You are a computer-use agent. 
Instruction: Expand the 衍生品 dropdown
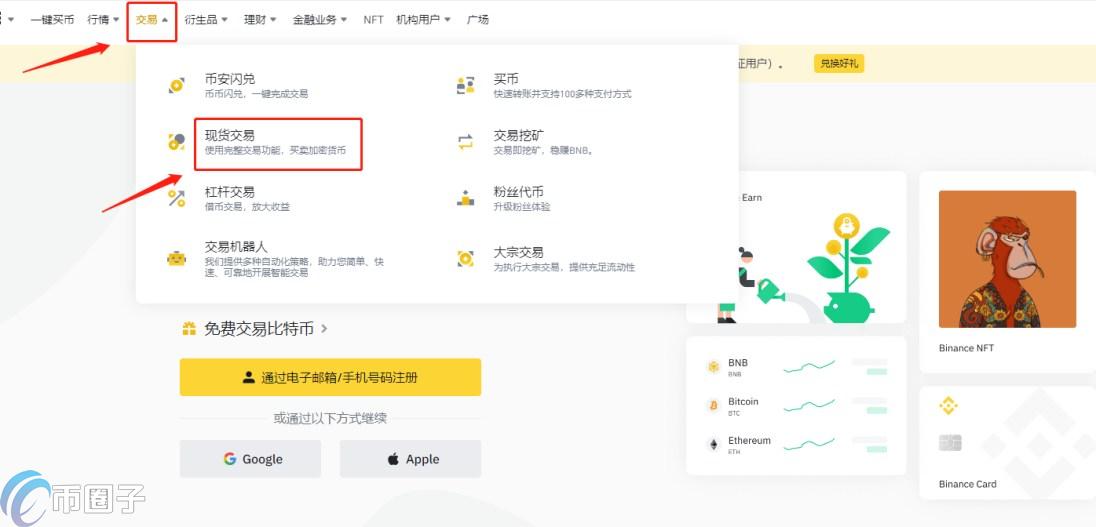coord(206,20)
